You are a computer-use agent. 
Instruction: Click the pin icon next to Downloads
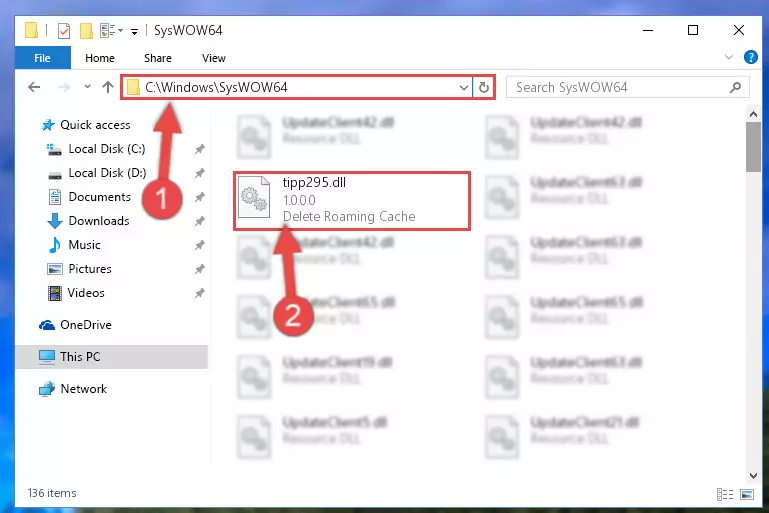pyautogui.click(x=199, y=221)
